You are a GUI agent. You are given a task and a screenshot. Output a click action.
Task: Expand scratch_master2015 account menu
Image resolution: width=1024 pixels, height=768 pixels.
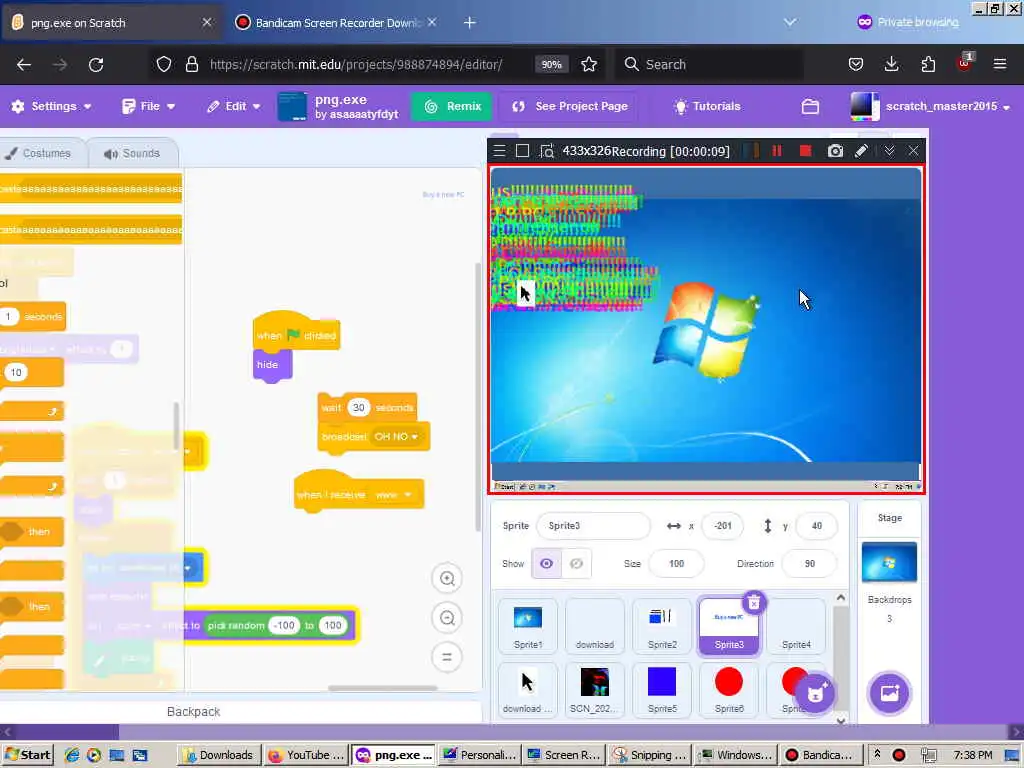[x=931, y=106]
